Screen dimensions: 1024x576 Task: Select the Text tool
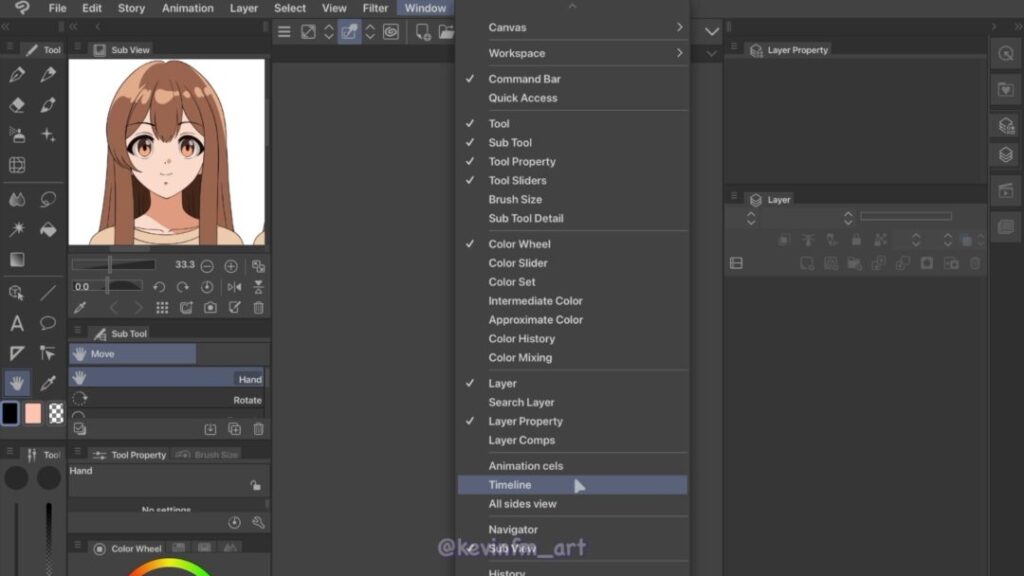pos(17,323)
